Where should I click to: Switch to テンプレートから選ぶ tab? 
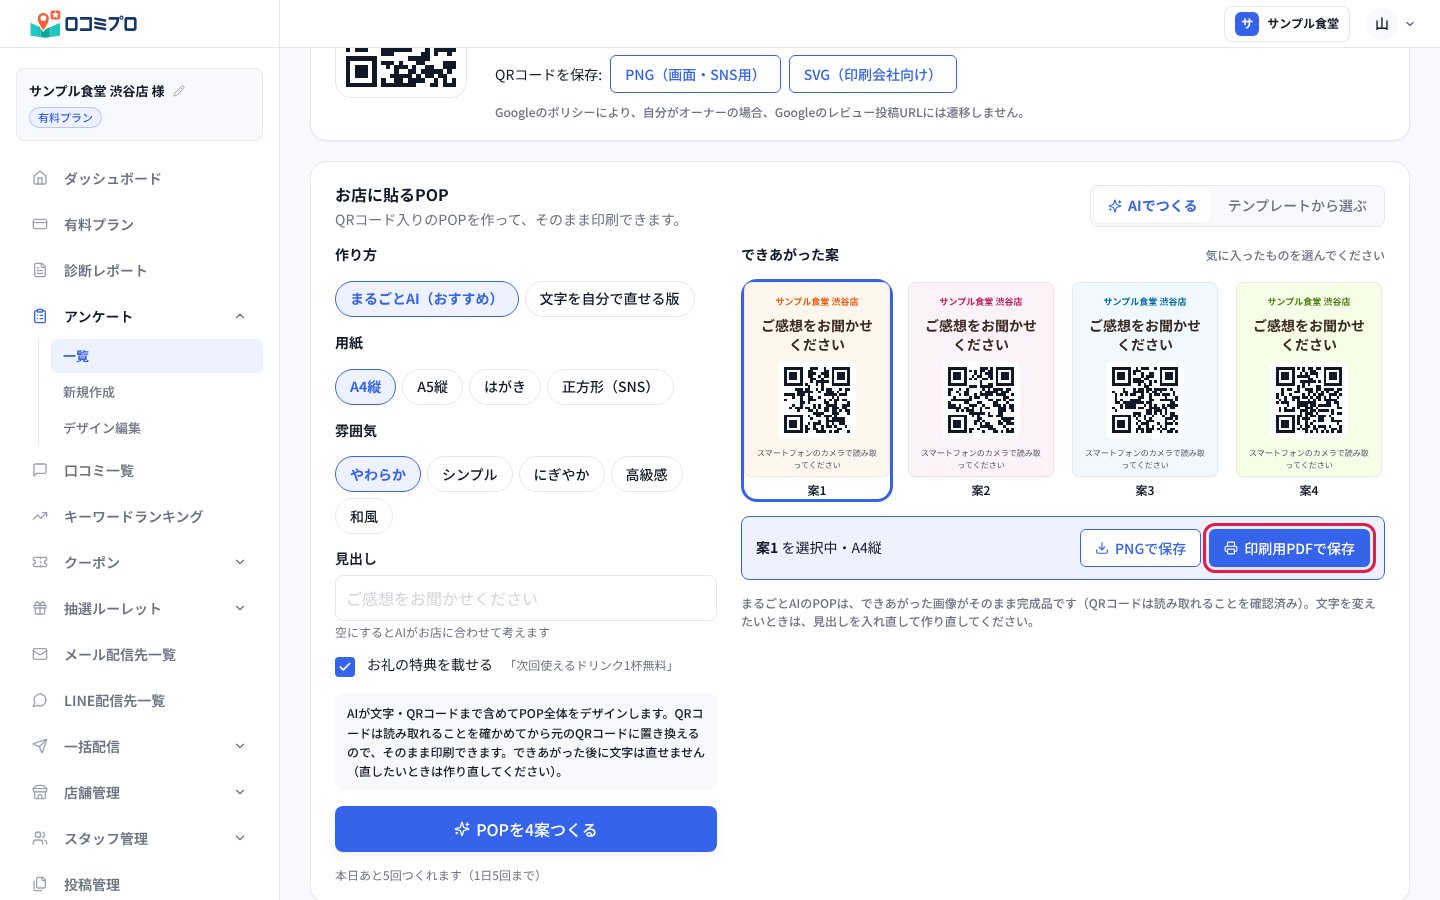(1297, 206)
